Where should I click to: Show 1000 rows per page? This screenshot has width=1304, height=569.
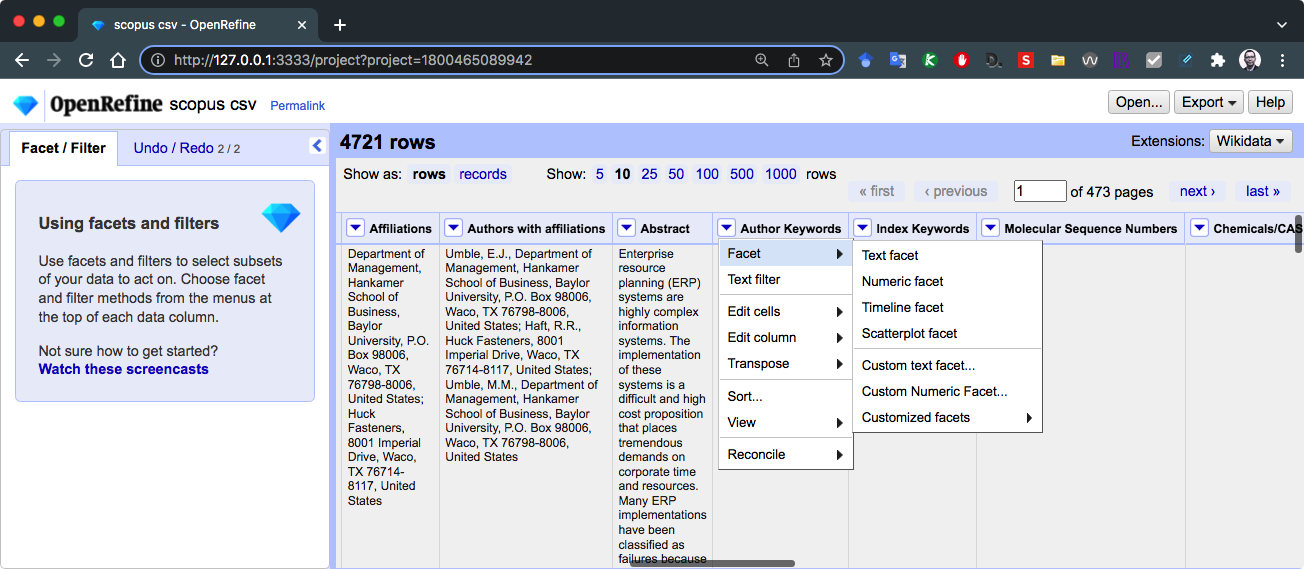pos(781,174)
